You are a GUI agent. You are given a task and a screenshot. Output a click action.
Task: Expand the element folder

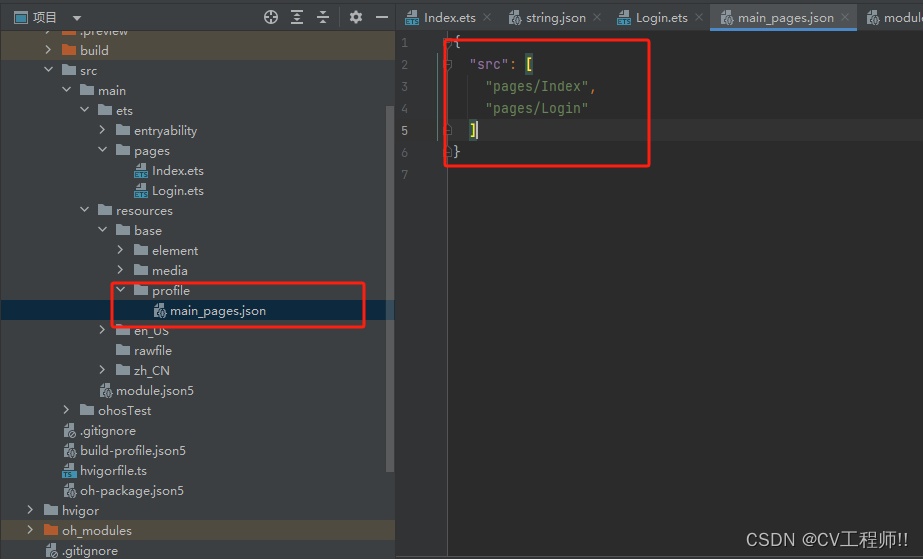coord(121,250)
